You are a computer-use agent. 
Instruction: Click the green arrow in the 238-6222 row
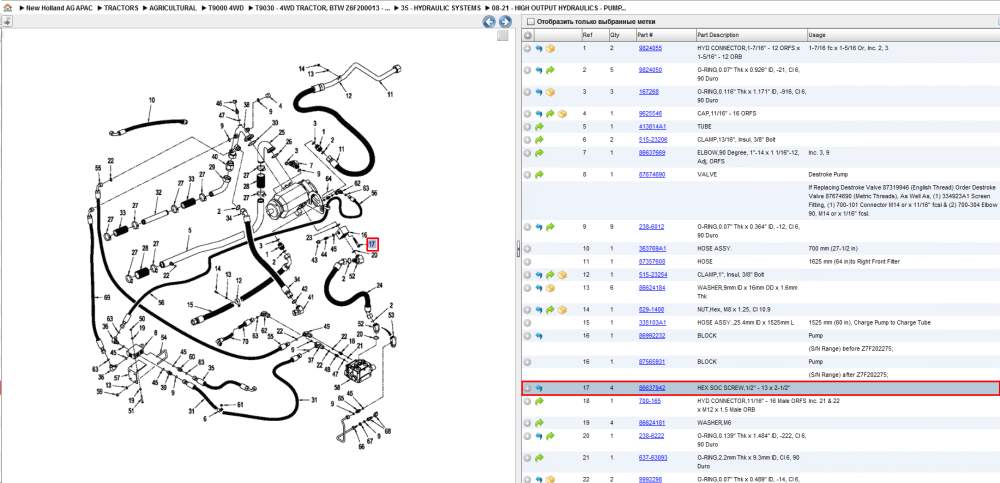(550, 436)
